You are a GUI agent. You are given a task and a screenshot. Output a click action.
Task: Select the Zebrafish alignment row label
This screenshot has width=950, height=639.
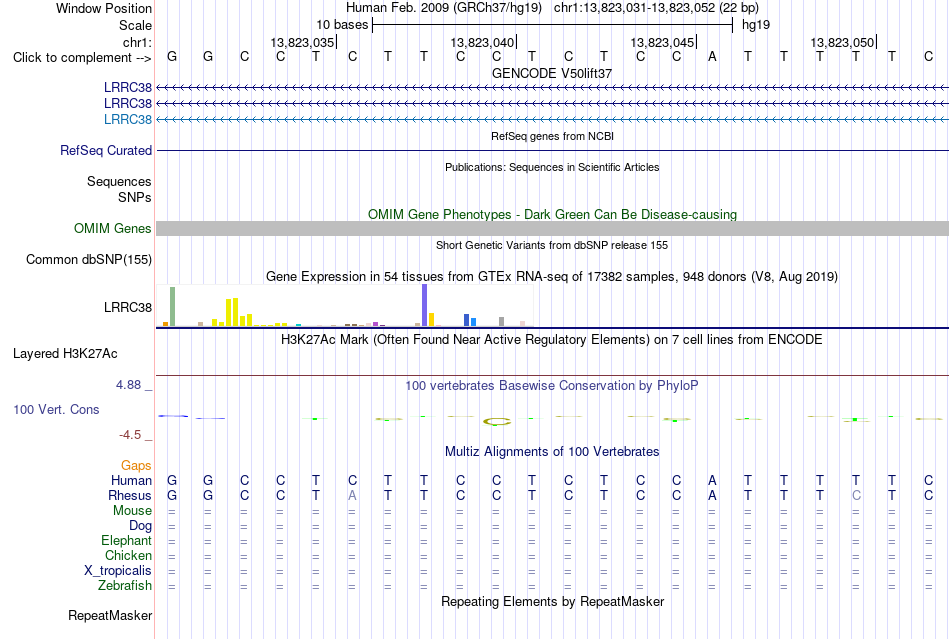click(x=125, y=586)
